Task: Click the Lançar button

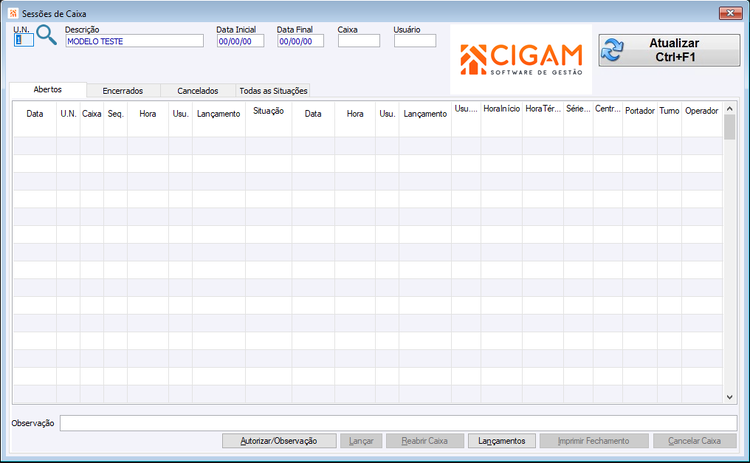Action: click(361, 441)
